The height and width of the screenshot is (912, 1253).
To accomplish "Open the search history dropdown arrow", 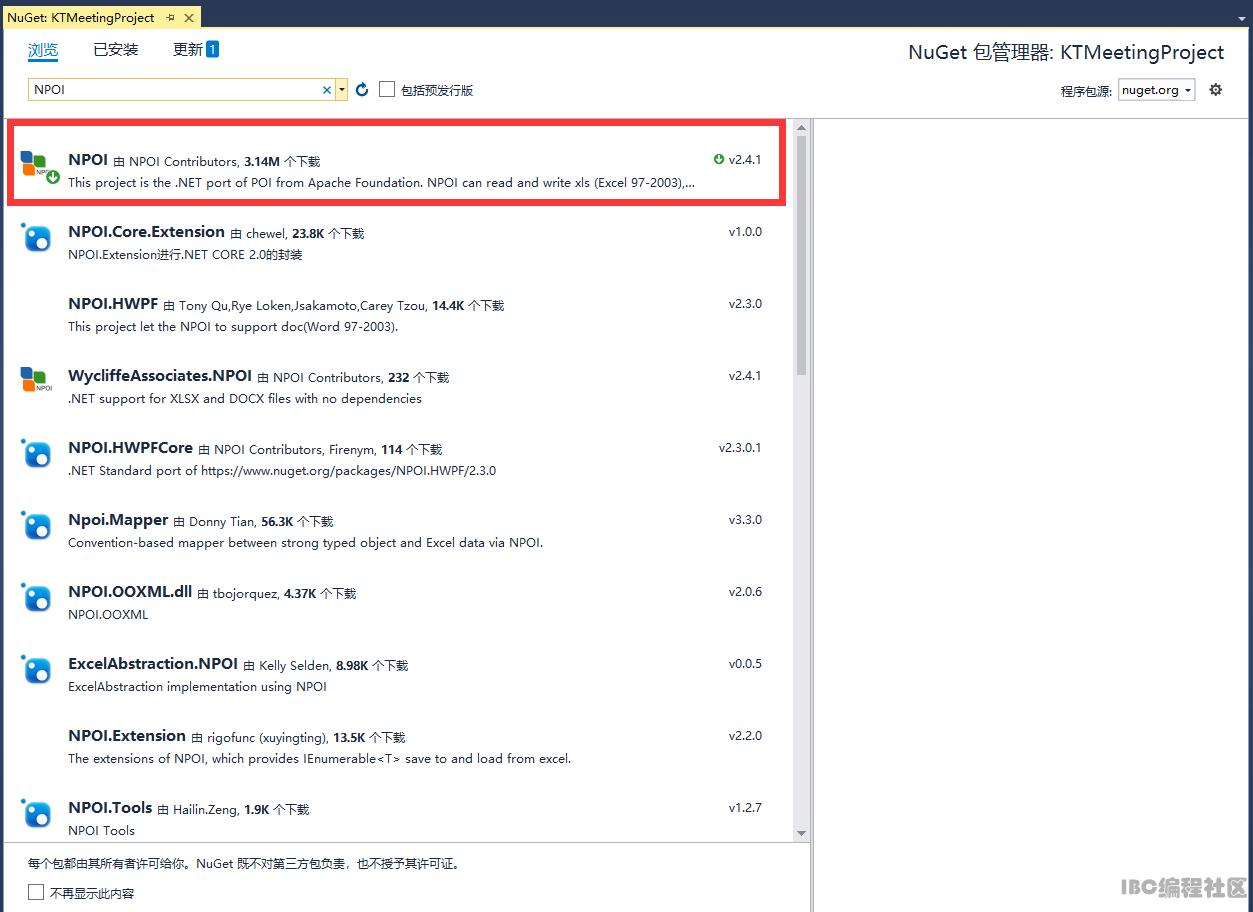I will tap(342, 90).
